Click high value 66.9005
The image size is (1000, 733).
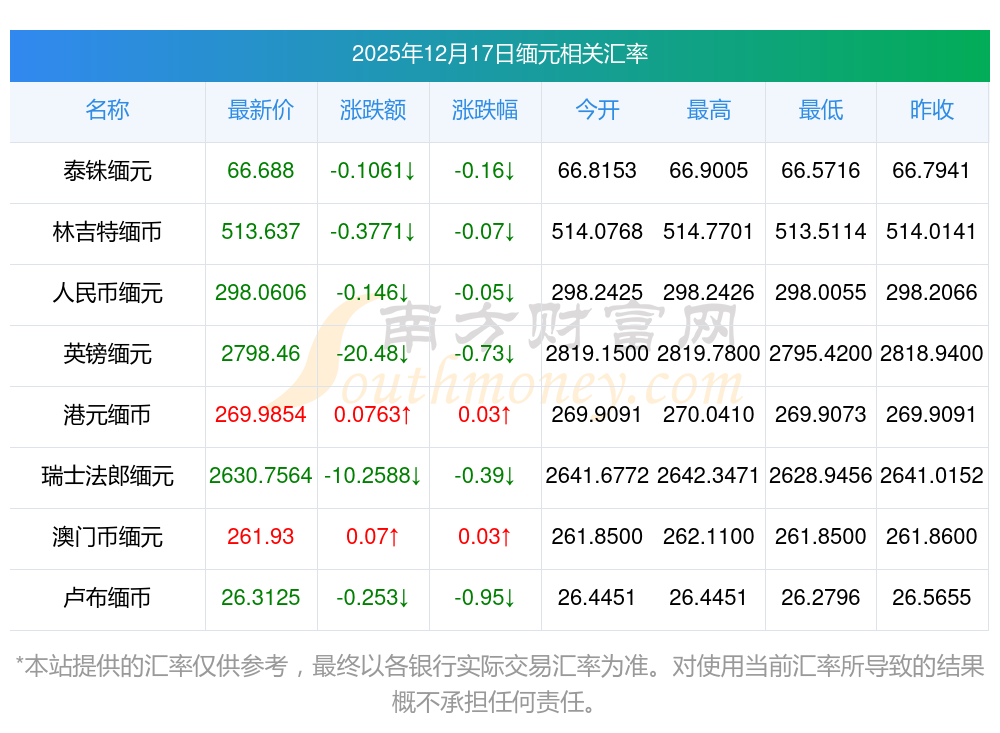pyautogui.click(x=709, y=170)
